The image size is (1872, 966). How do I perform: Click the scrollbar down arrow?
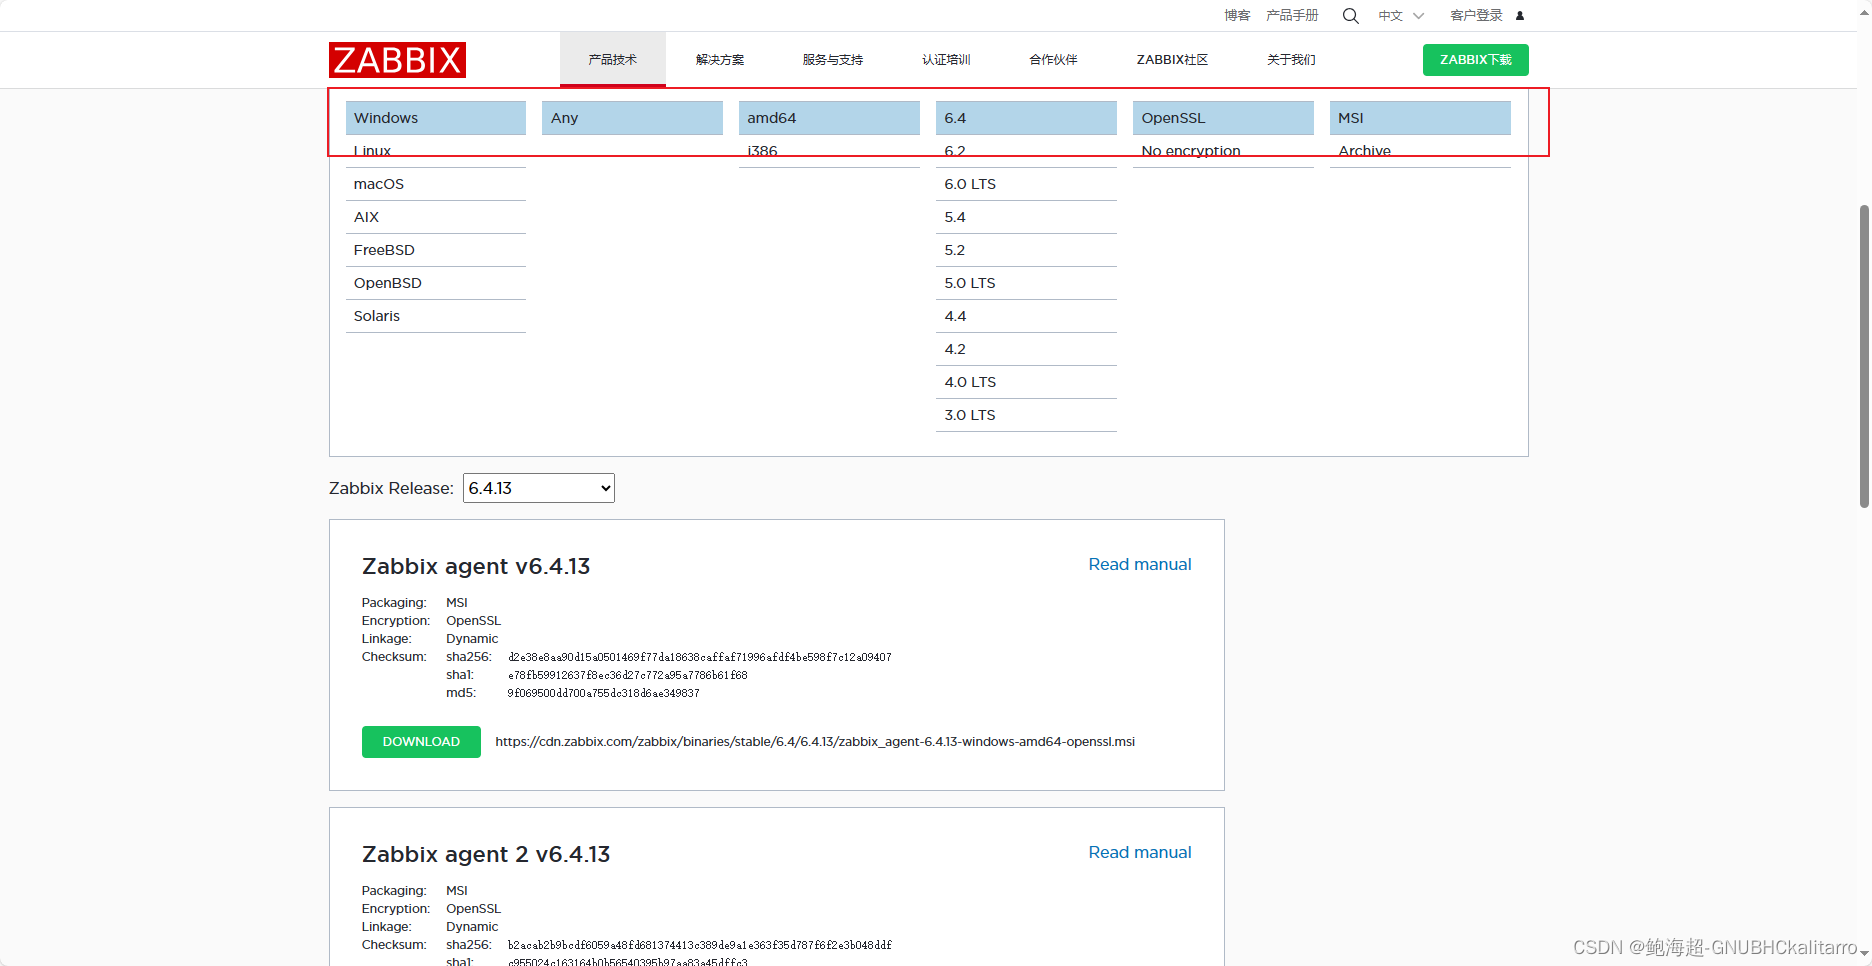coord(1864,951)
